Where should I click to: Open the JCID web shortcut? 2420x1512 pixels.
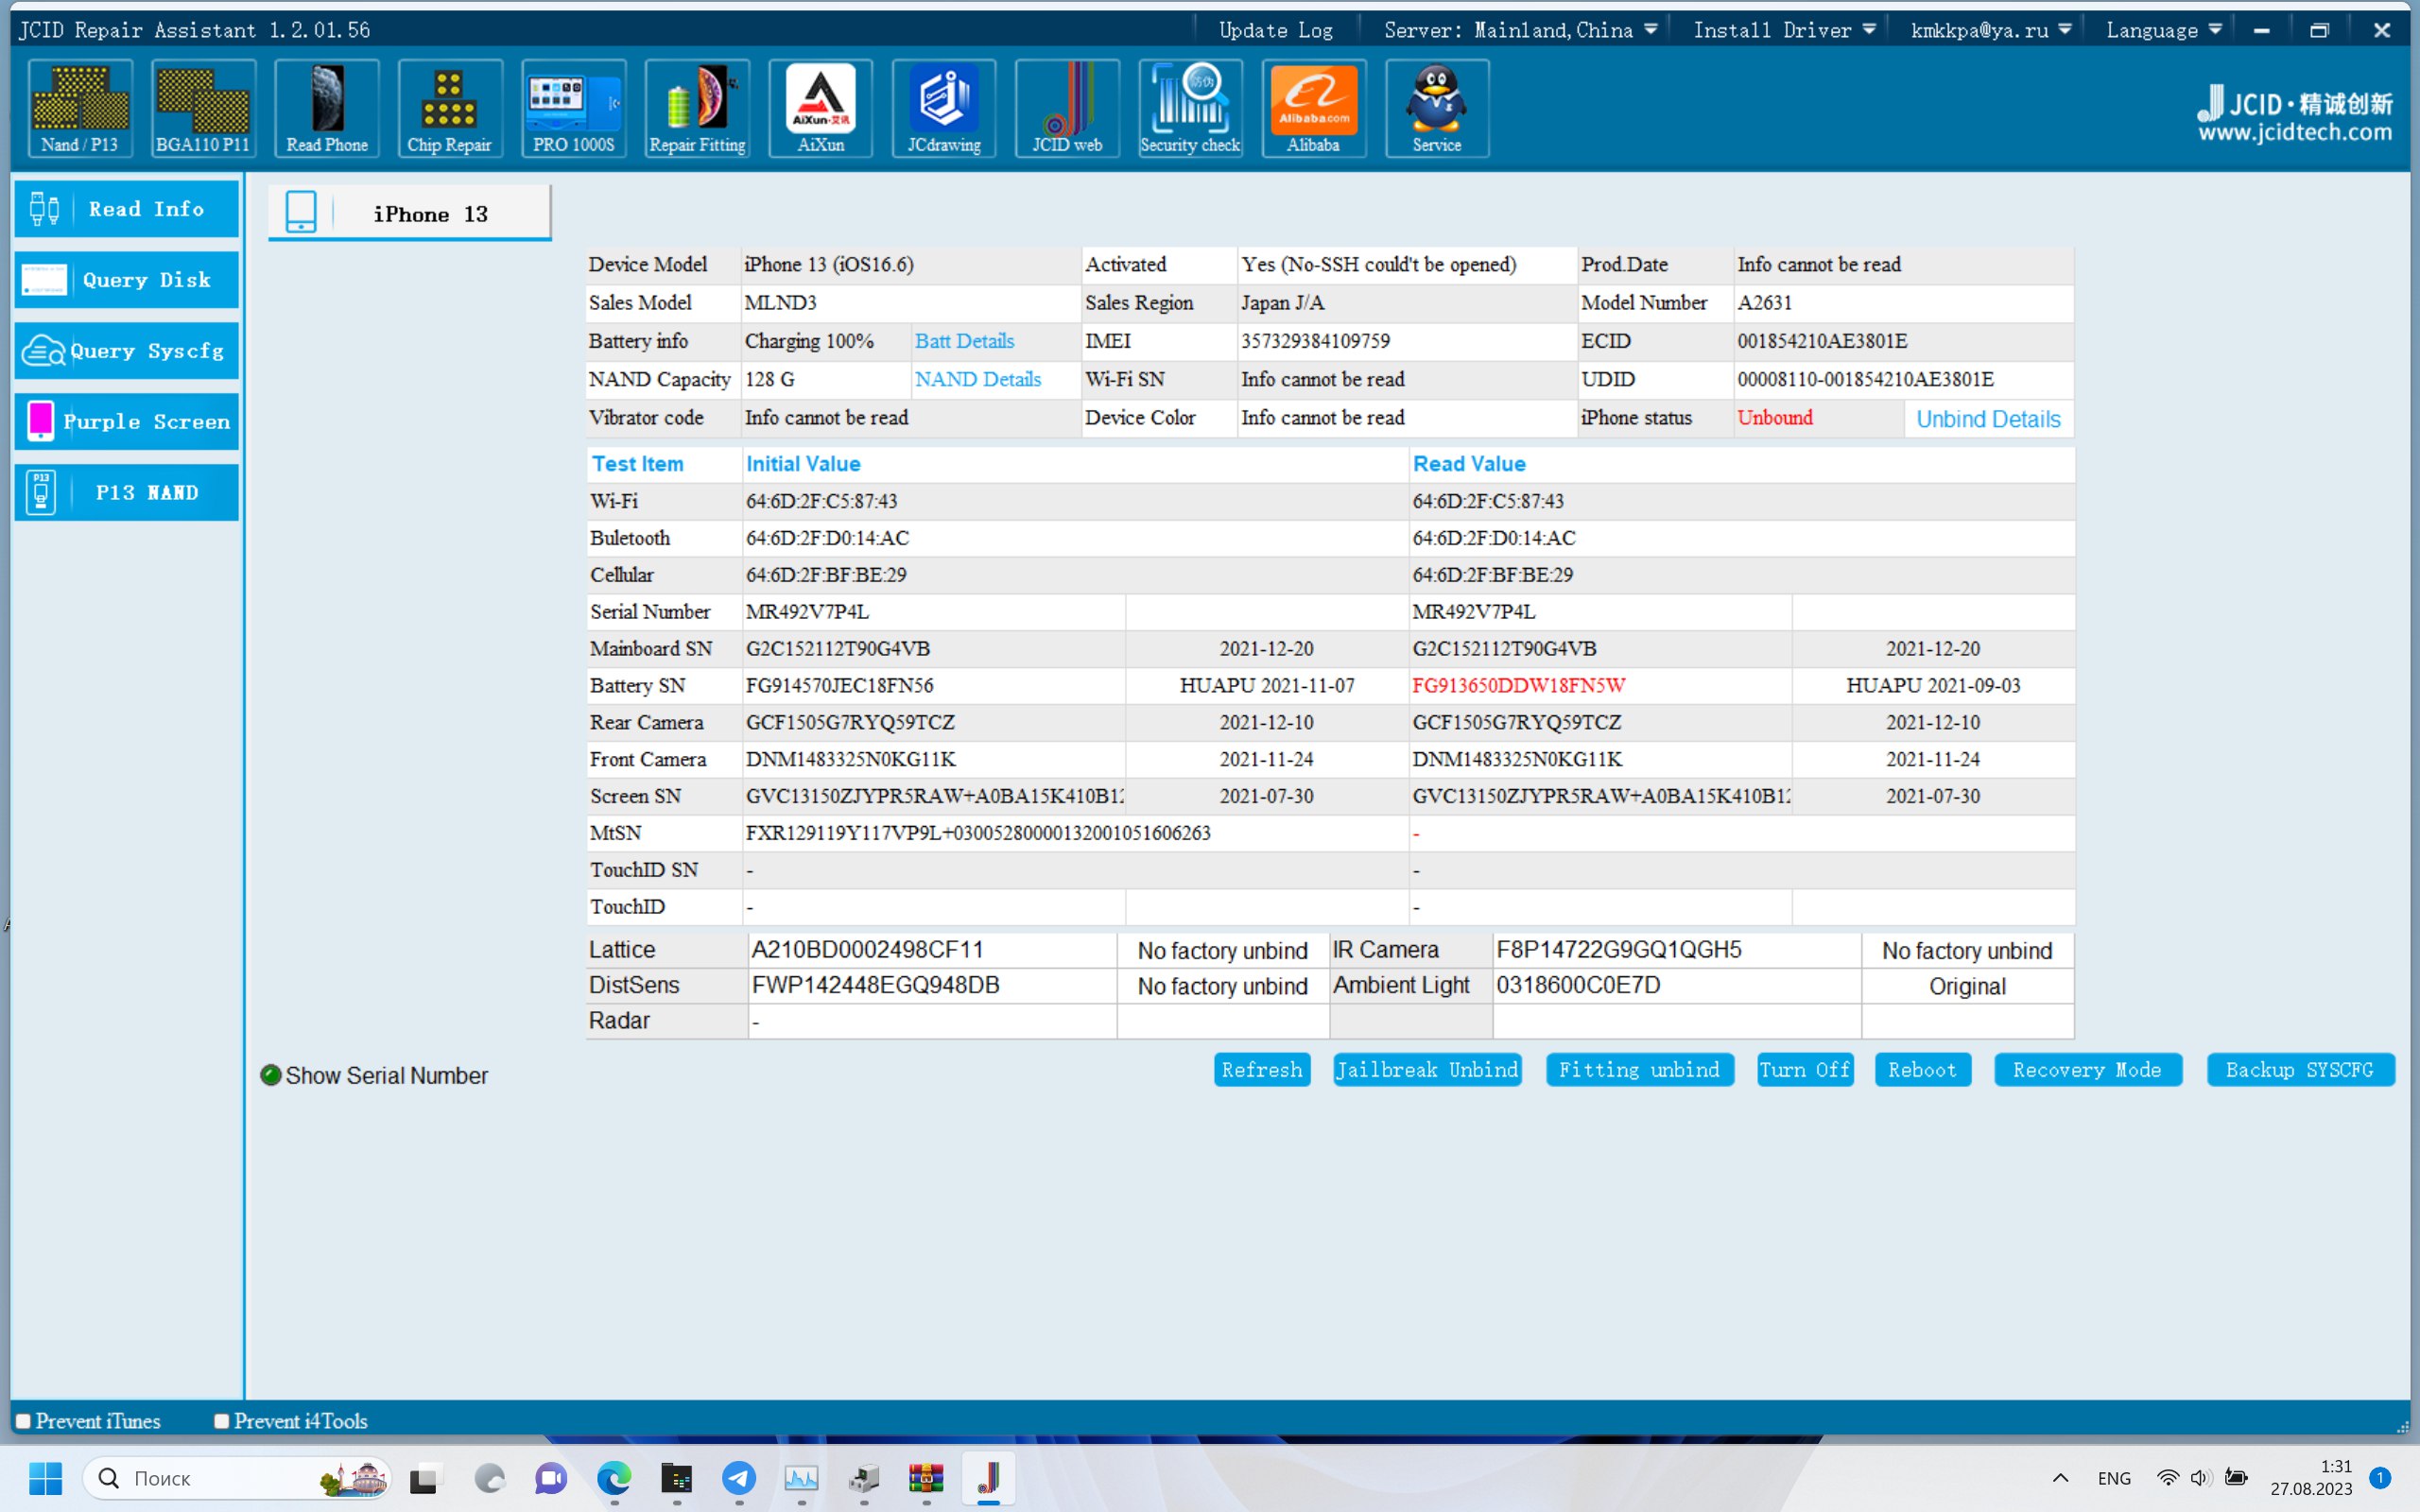click(1067, 108)
